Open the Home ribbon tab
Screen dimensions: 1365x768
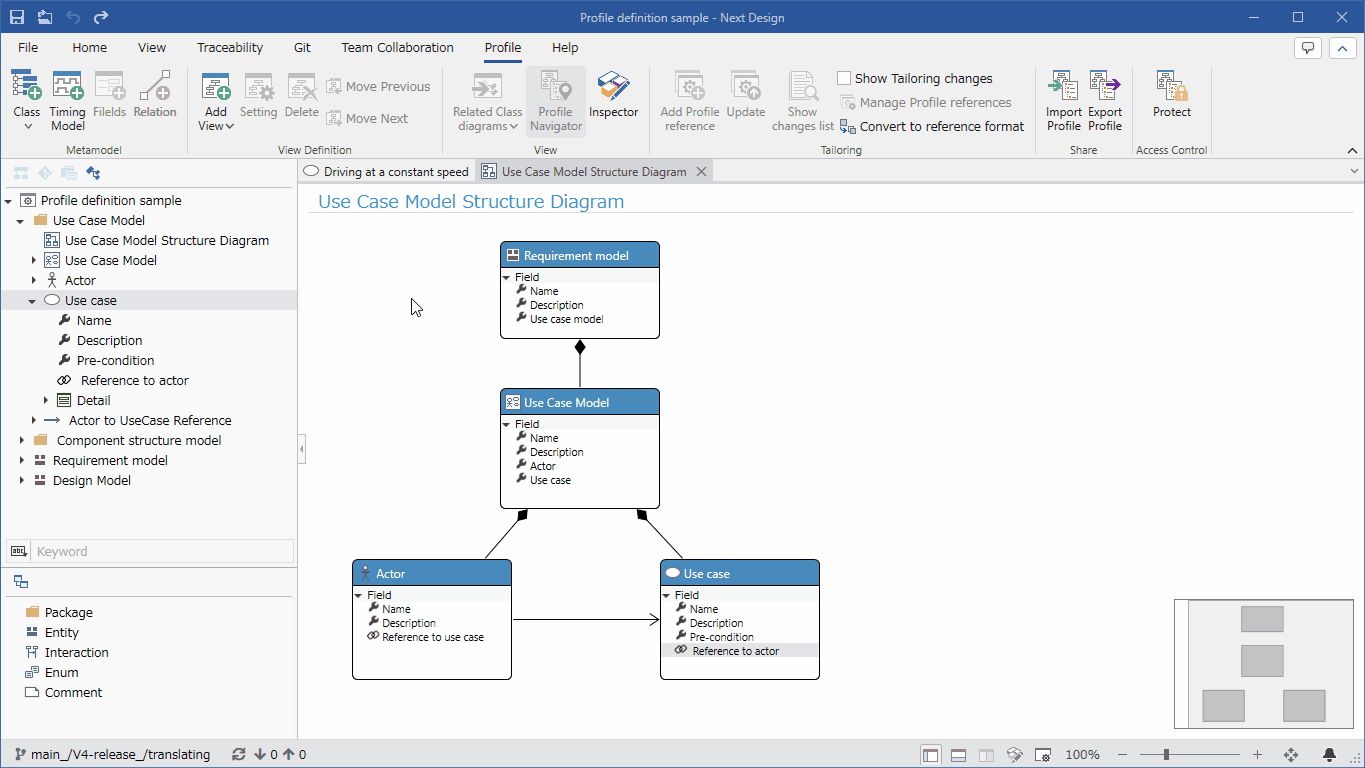click(x=90, y=47)
